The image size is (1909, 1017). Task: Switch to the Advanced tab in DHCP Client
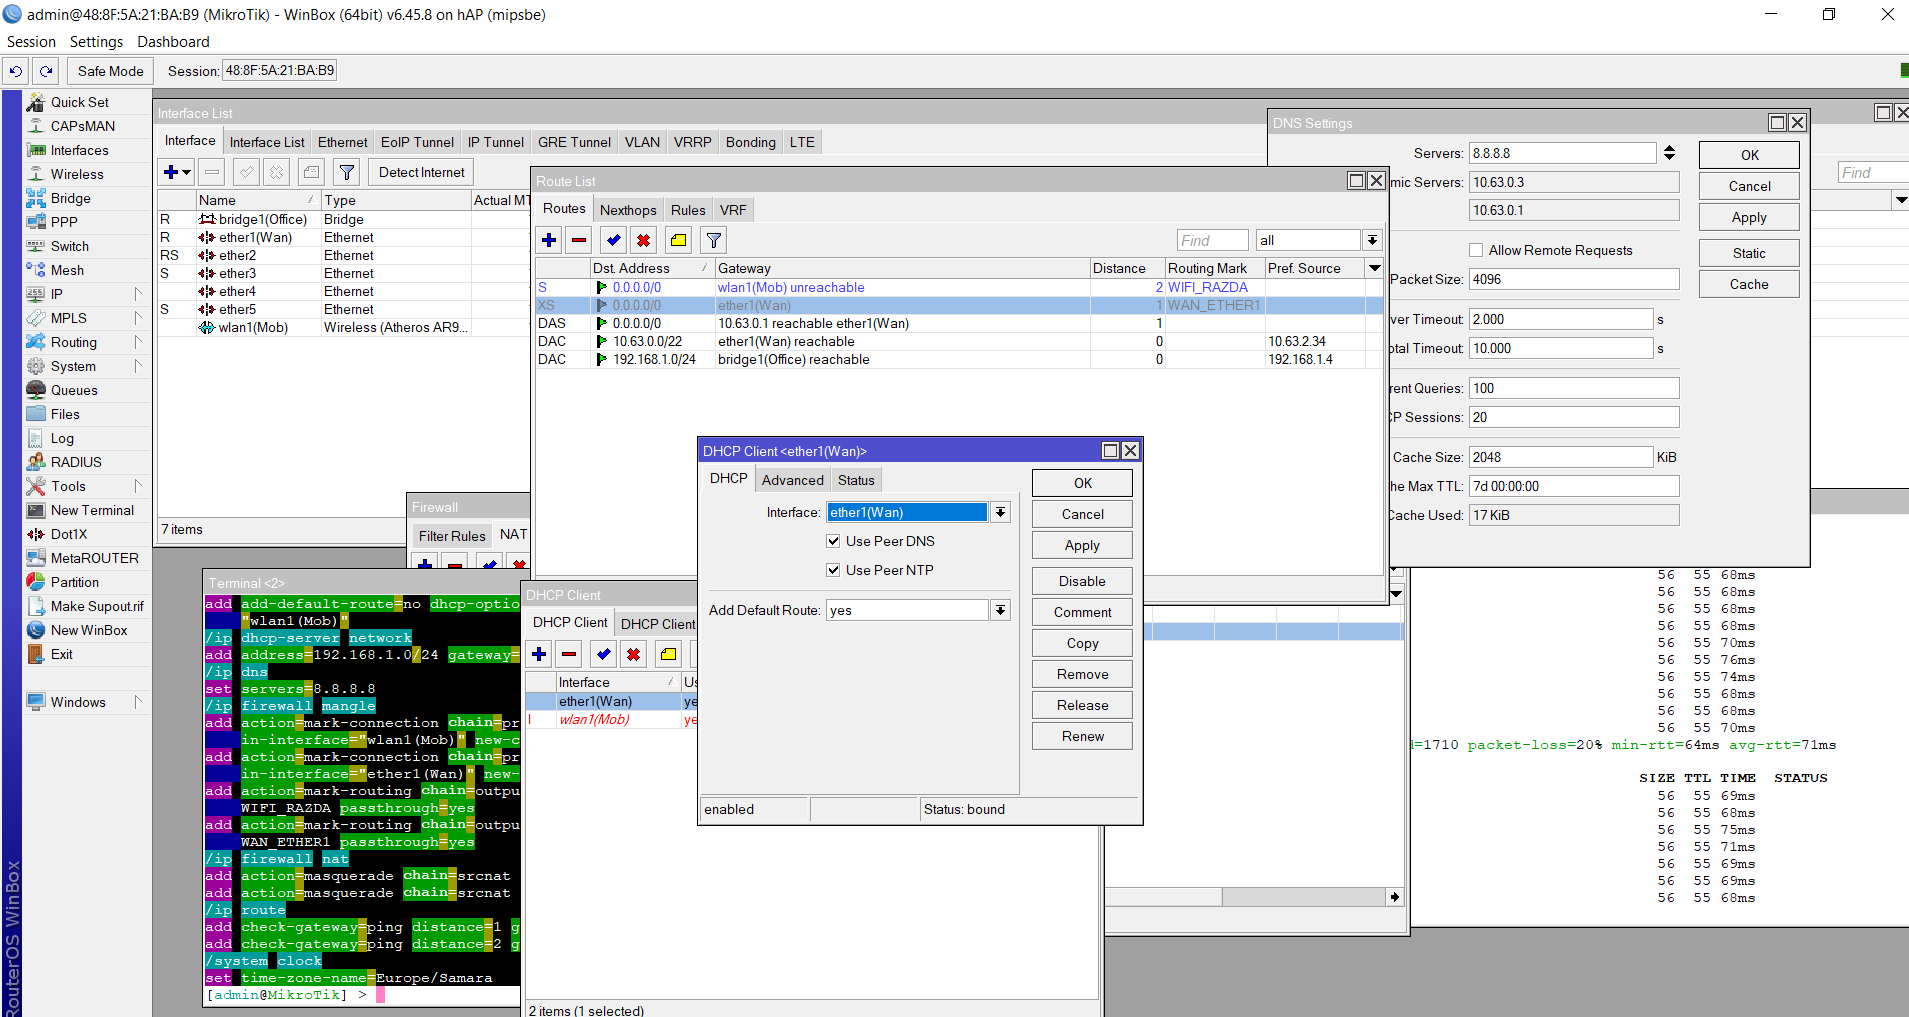pyautogui.click(x=793, y=480)
